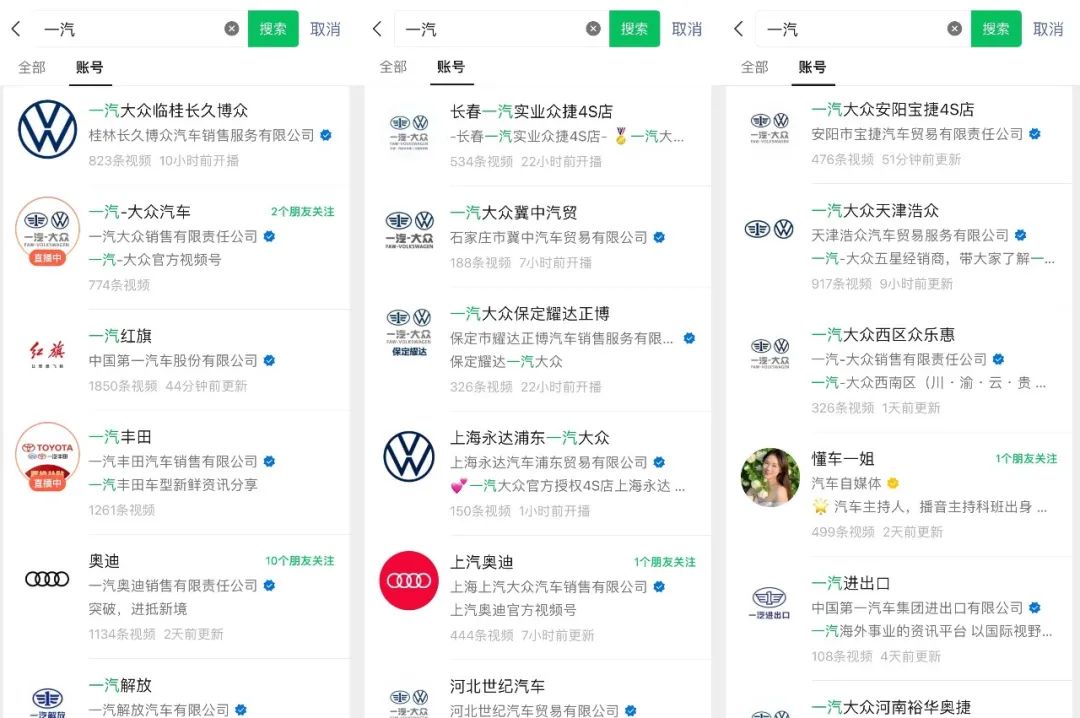This screenshot has height=718, width=1080.
Task: Tap 1个朋友关注 label on 上汽奥迪
Action: click(x=665, y=562)
